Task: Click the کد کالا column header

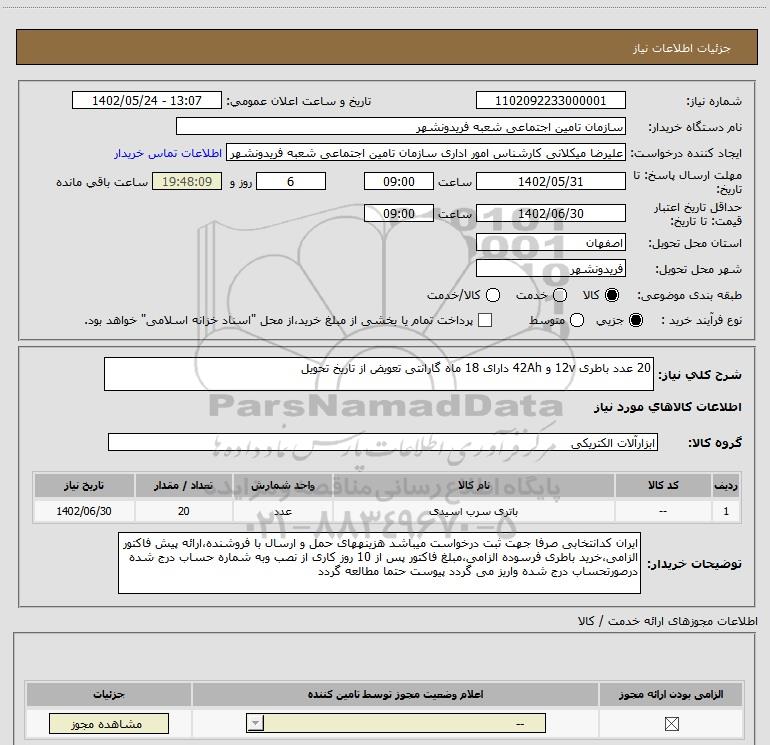Action: pyautogui.click(x=663, y=485)
